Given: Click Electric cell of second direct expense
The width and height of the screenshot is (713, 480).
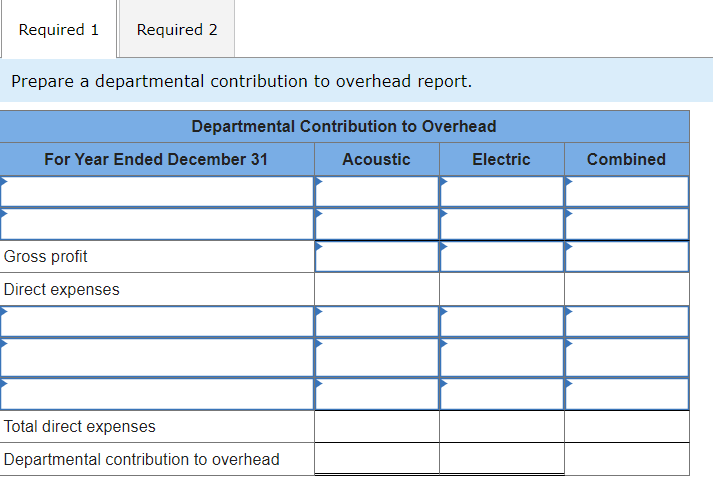Looking at the screenshot, I should 501,356.
